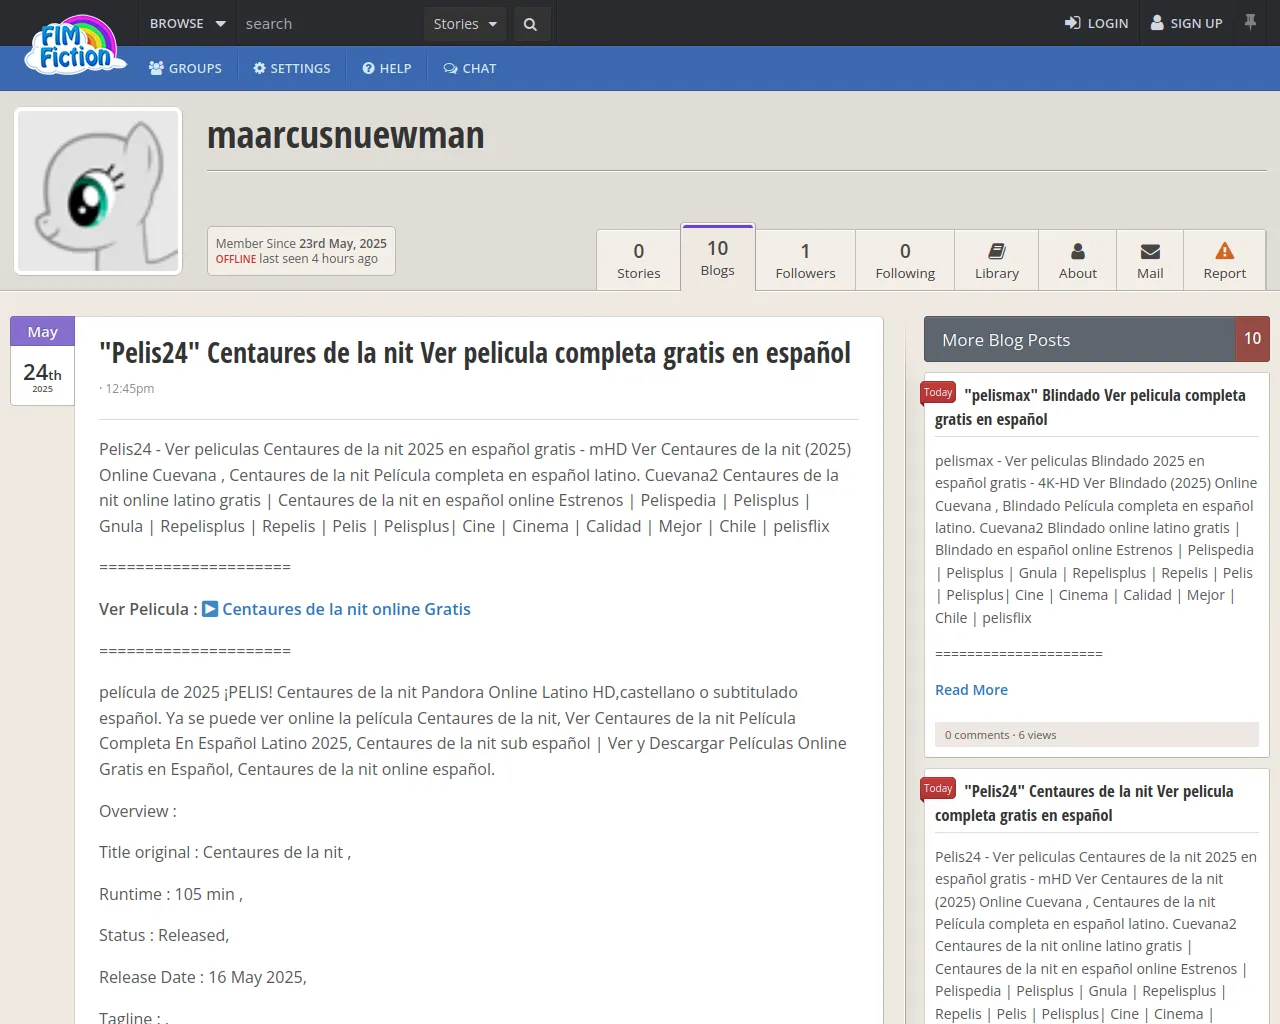The height and width of the screenshot is (1024, 1280).
Task: Click the pin icon in top bar
Action: point(1250,22)
